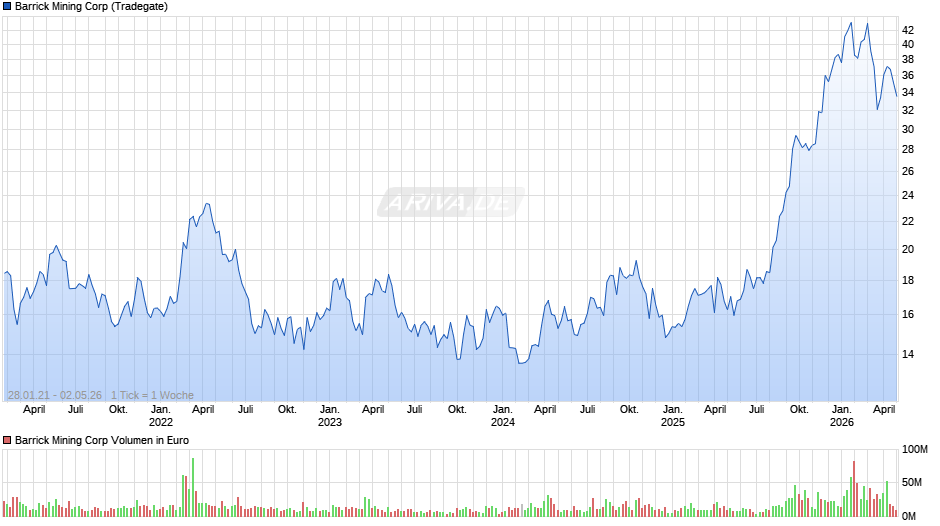This screenshot has width=940, height=526.
Task: Click the '1 Tick = 1 Woche' text
Action: (152, 395)
